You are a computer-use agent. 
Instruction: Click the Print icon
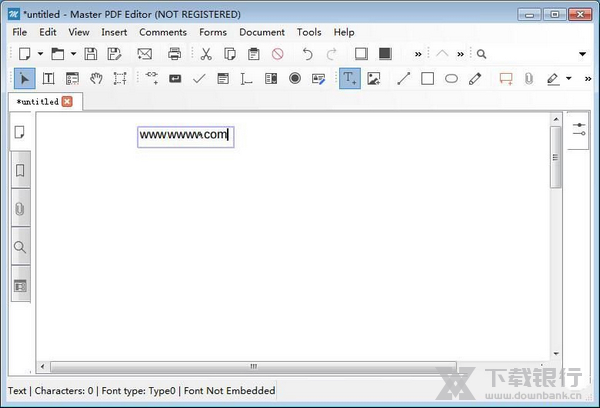coord(175,54)
